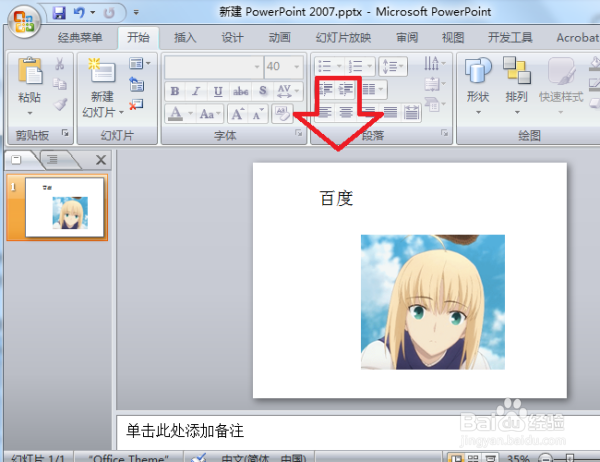Expand the 粘贴 options arrow
This screenshot has width=600, height=462.
click(30, 113)
